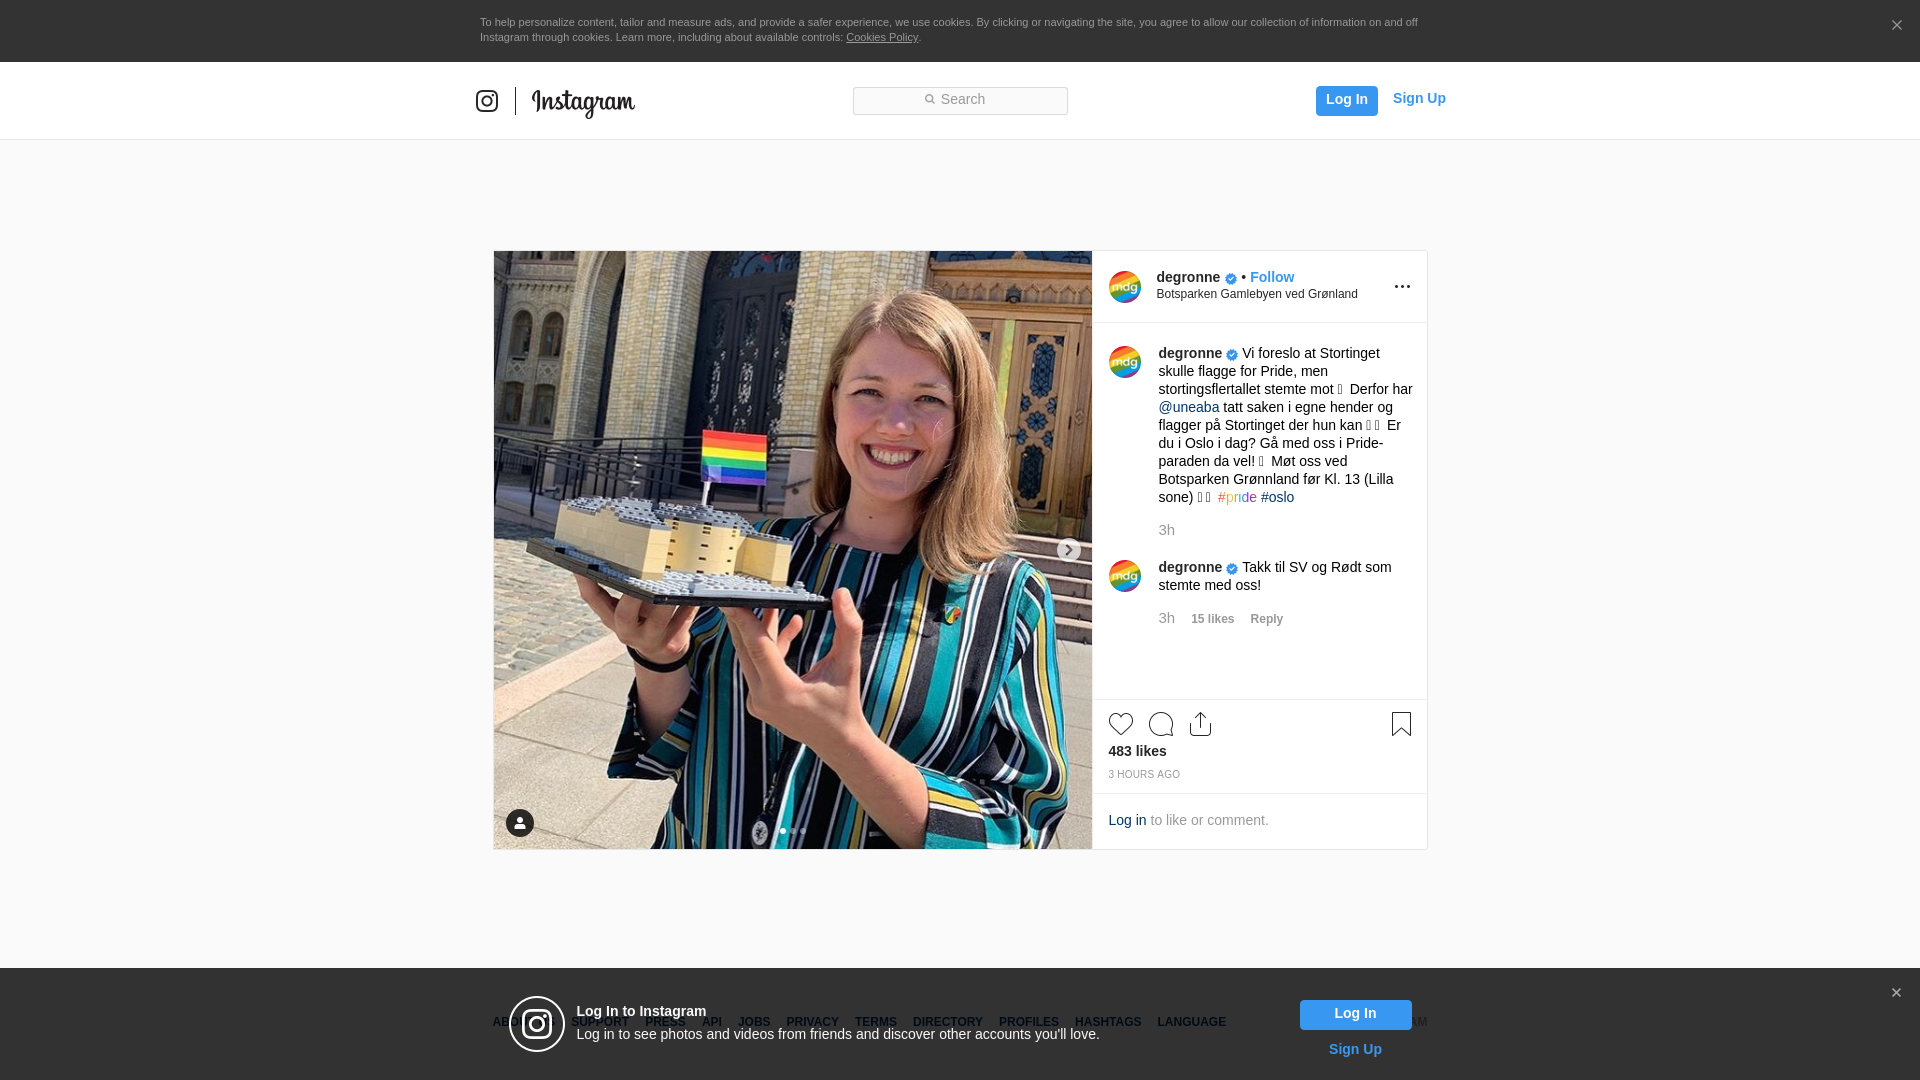Click degronne username in the caption
Image resolution: width=1920 pixels, height=1080 pixels.
coord(1190,353)
